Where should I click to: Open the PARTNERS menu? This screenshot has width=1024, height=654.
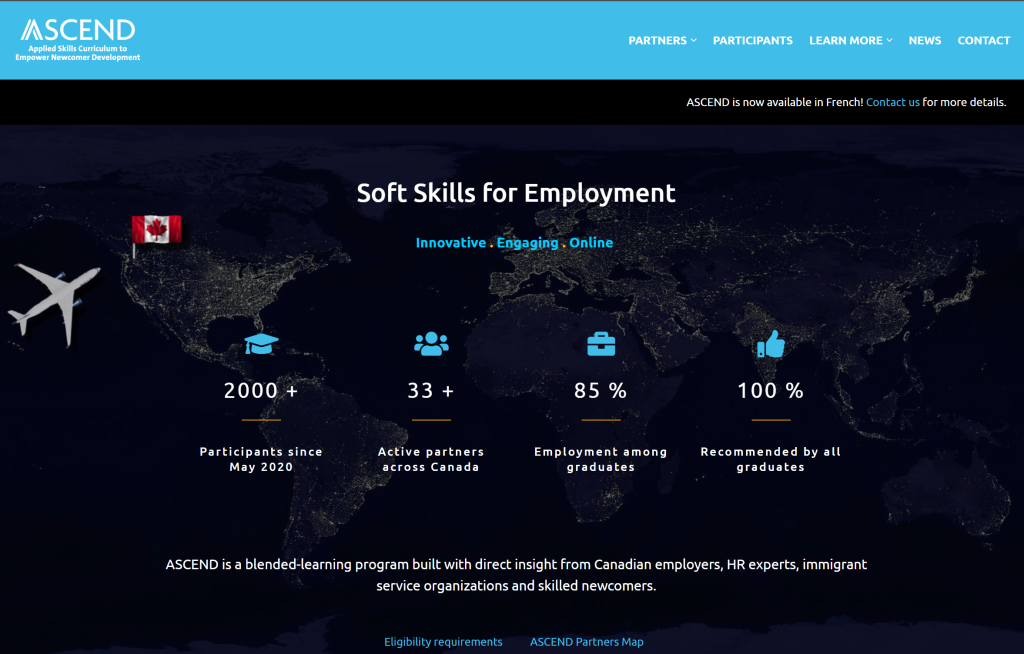(x=658, y=41)
